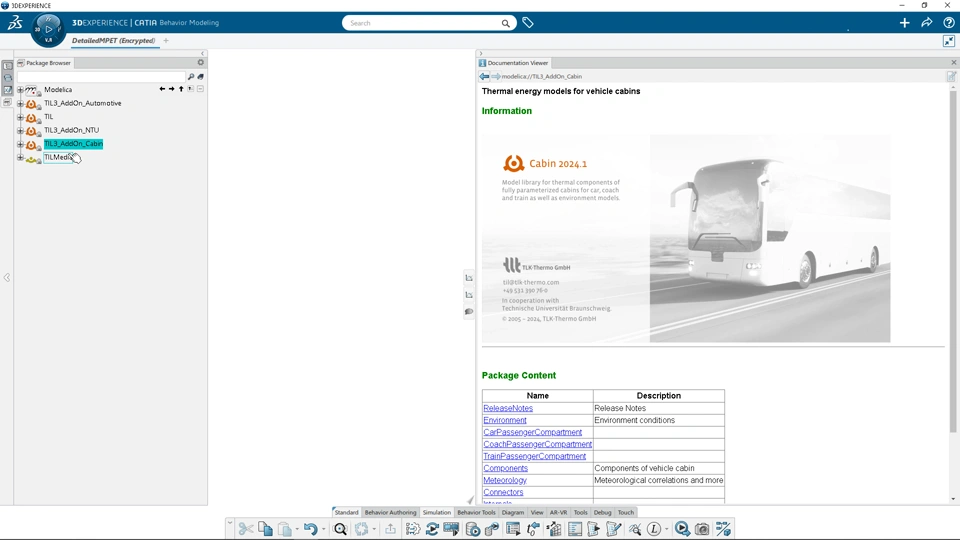The width and height of the screenshot is (960, 540).
Task: Collapse the left panel with side chevron
Action: [x=7, y=277]
